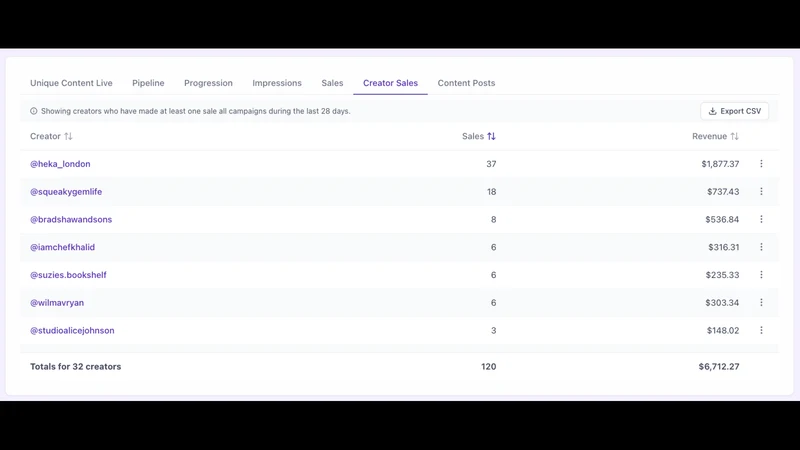The height and width of the screenshot is (450, 800).
Task: Follow the @bradshawandsons creator link
Action: tap(71, 219)
